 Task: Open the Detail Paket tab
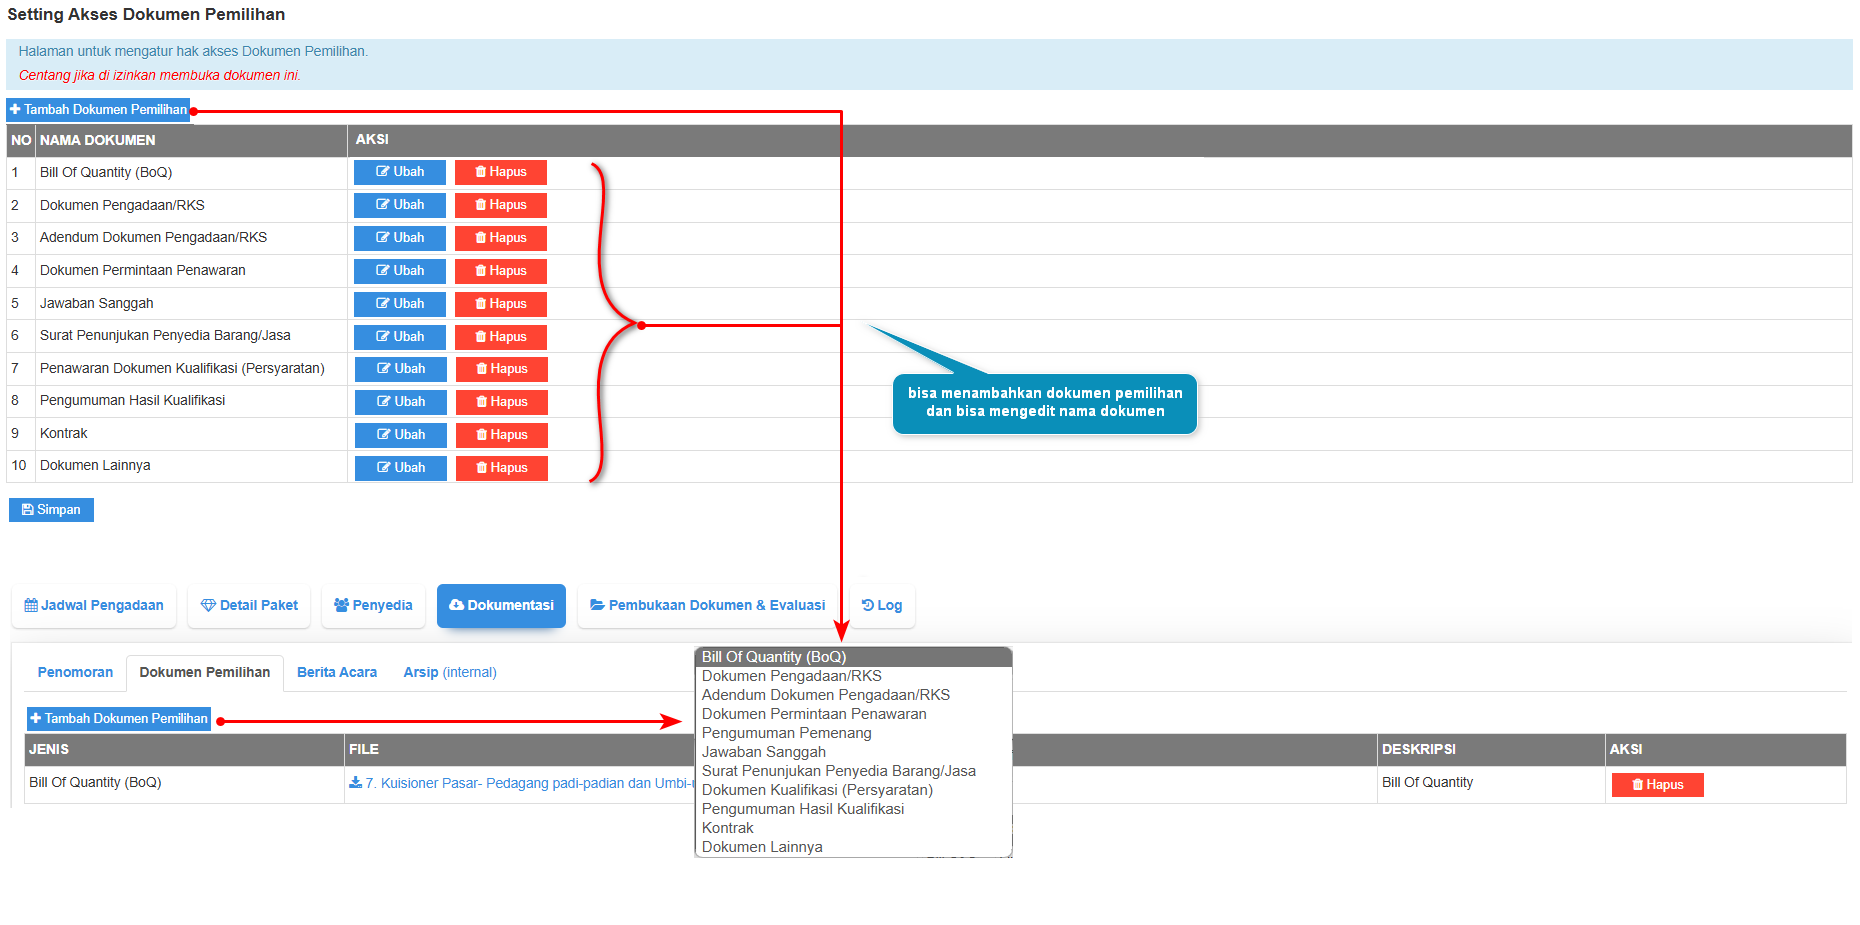[x=249, y=606]
